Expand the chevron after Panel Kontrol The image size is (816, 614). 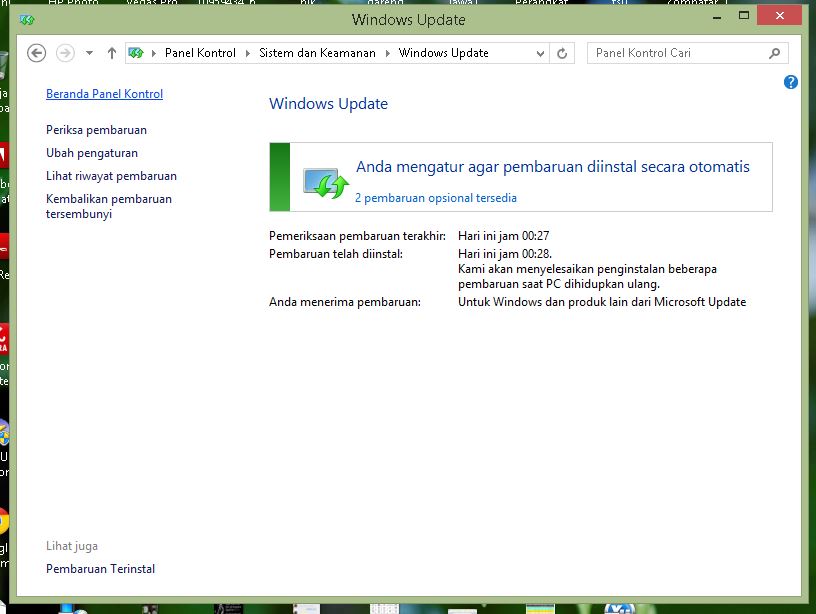[x=248, y=53]
